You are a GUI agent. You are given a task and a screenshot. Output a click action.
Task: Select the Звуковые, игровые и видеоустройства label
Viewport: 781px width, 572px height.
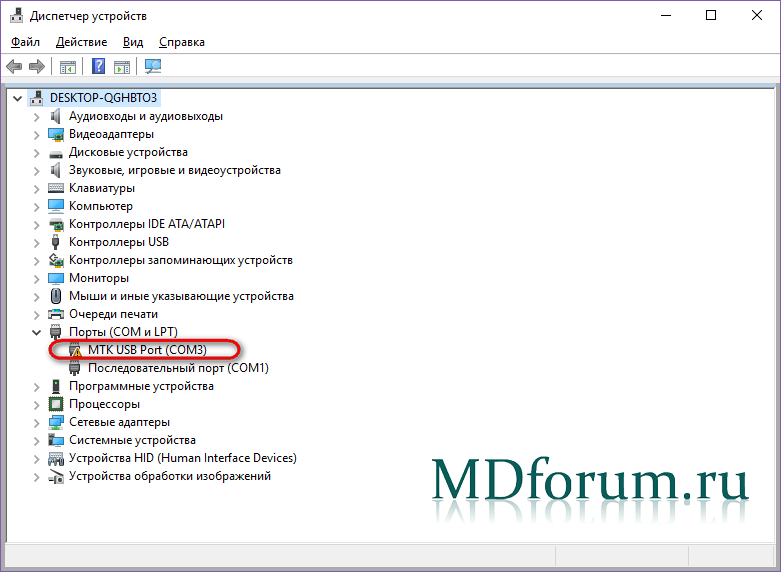[x=175, y=170]
